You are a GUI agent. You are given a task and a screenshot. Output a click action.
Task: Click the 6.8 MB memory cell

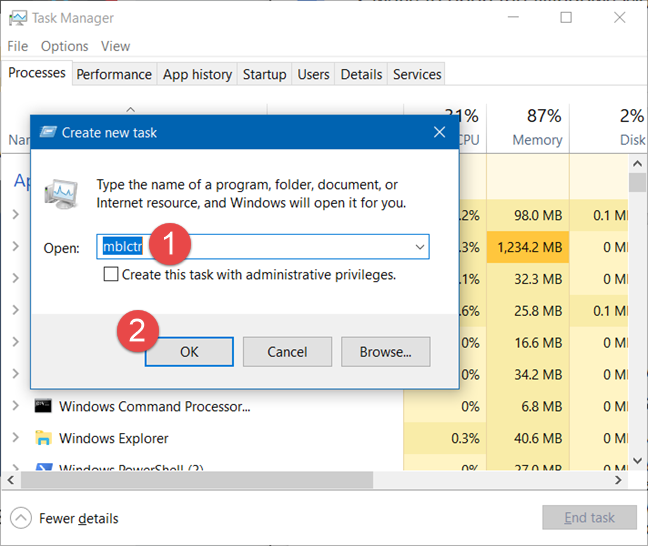(528, 406)
